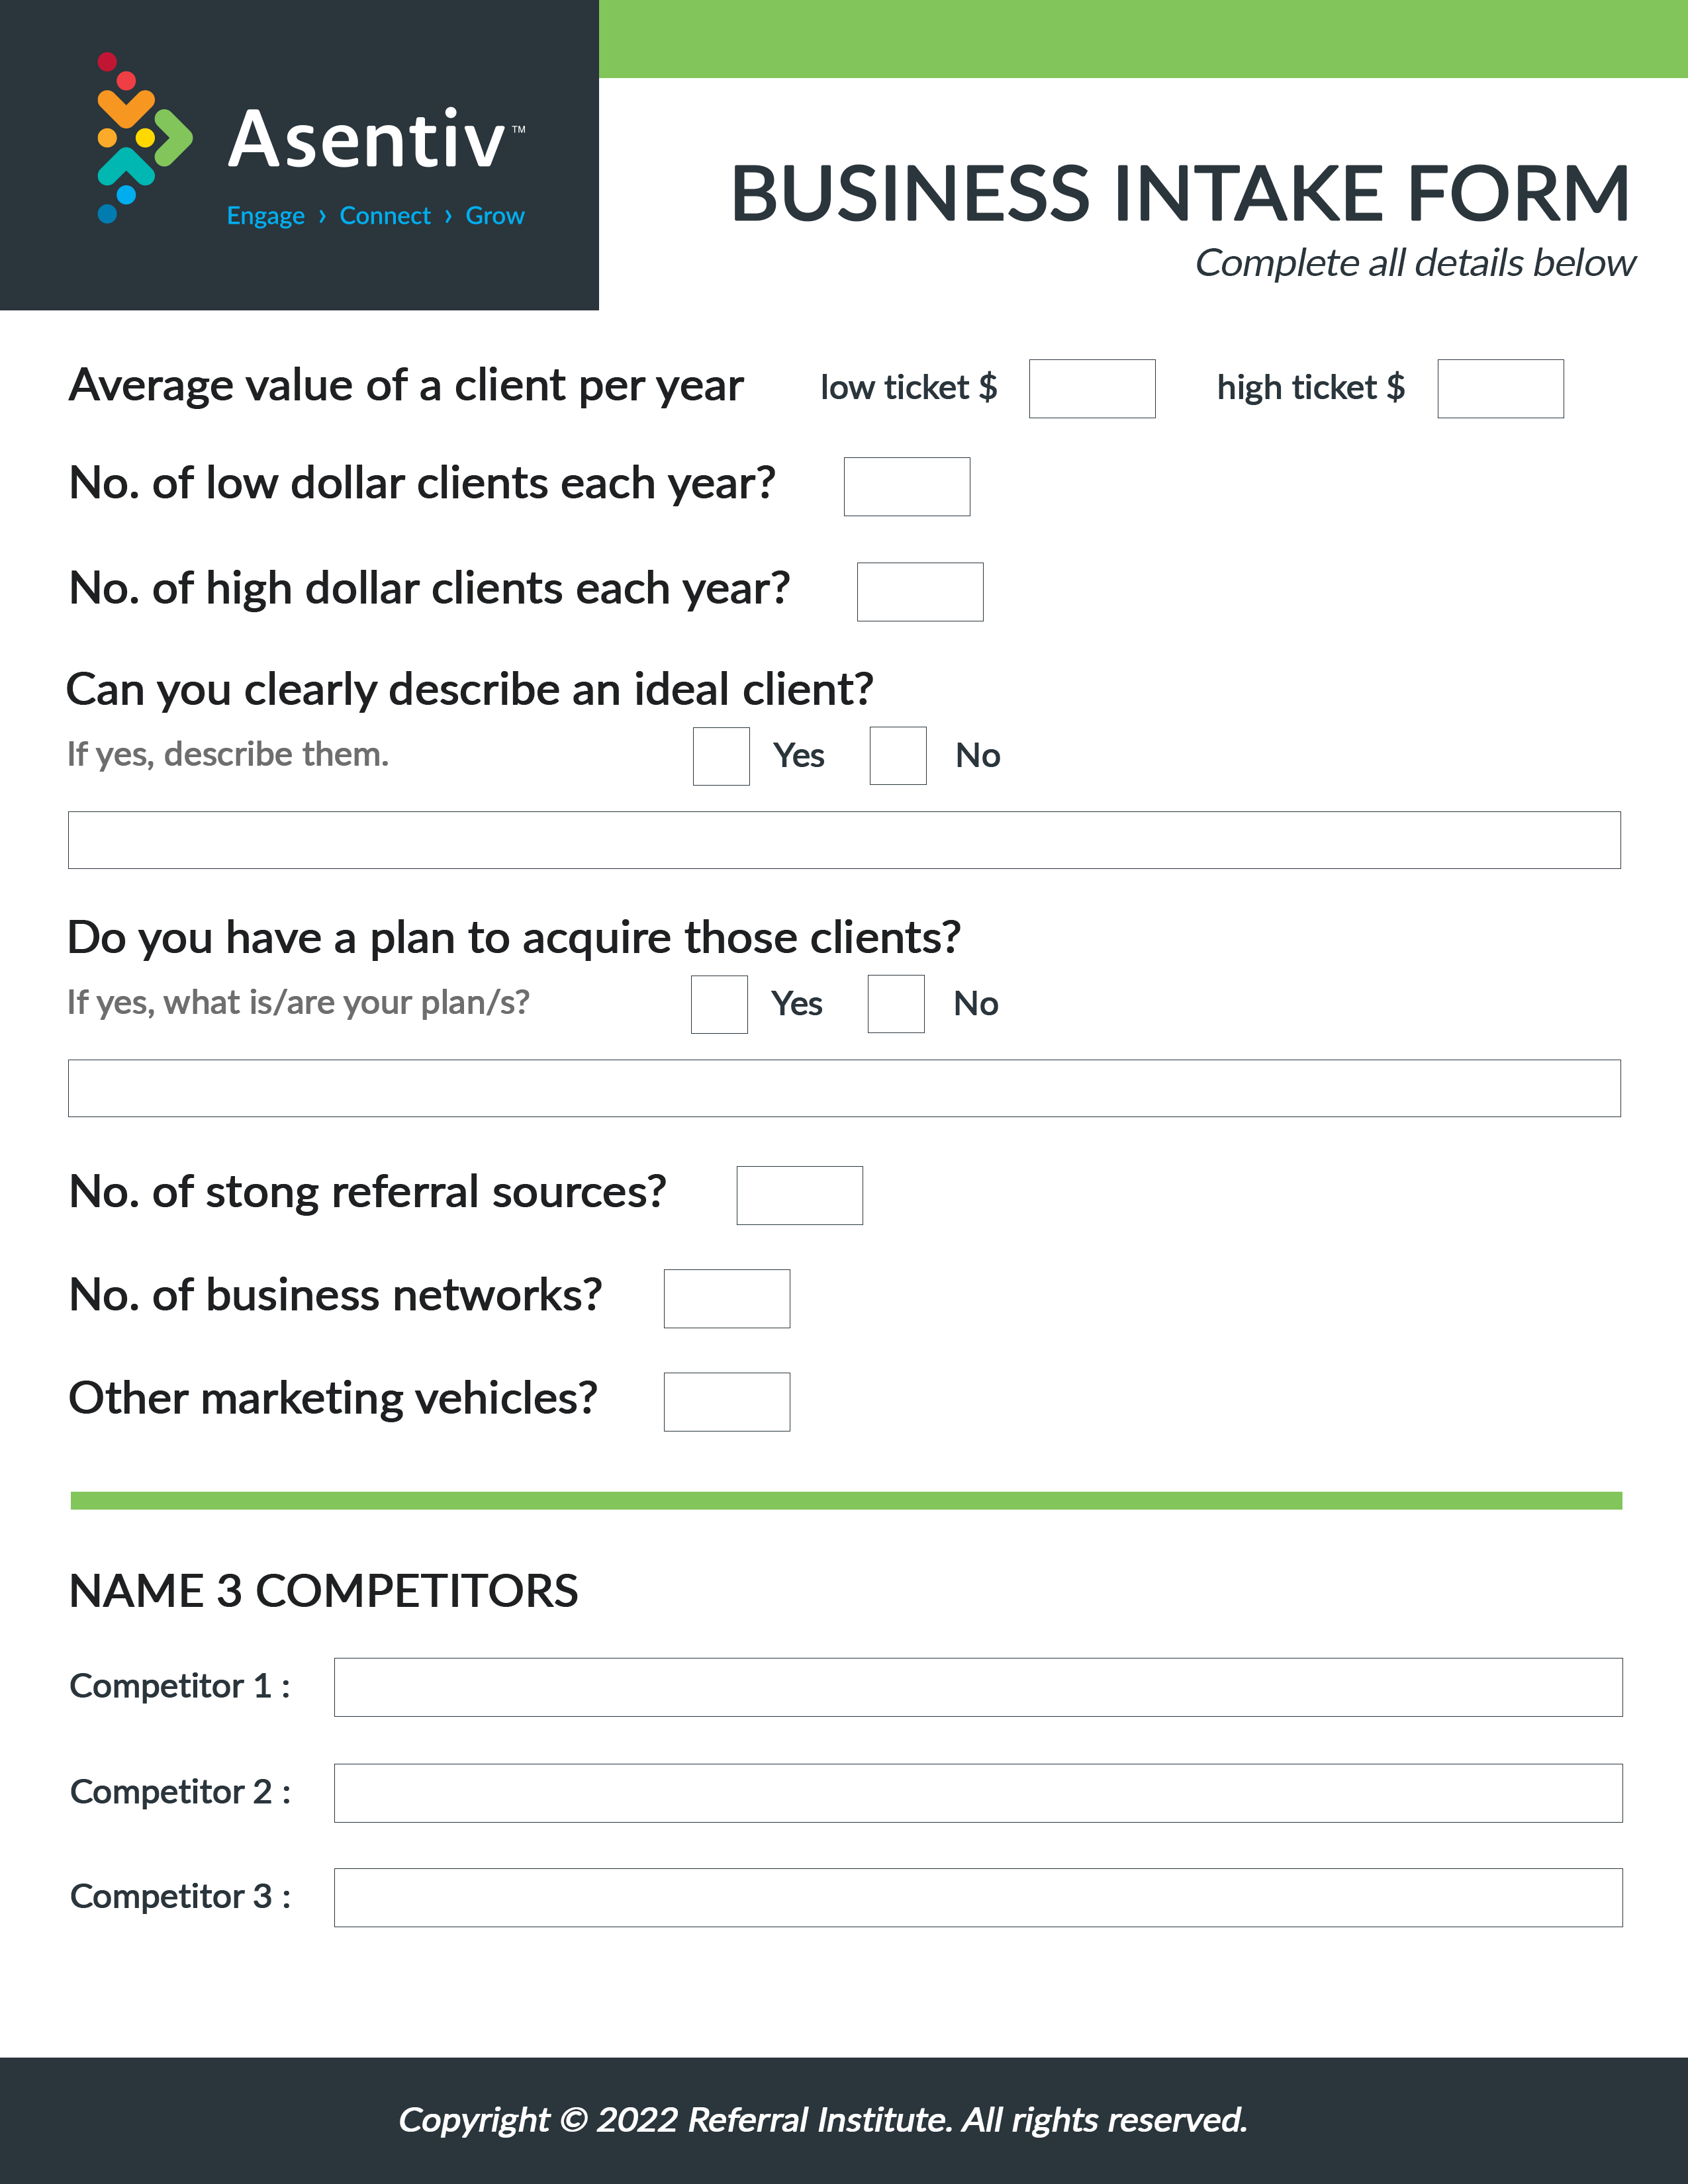Click the Engage Connect Grow tagline
The width and height of the screenshot is (1688, 2184).
[376, 216]
